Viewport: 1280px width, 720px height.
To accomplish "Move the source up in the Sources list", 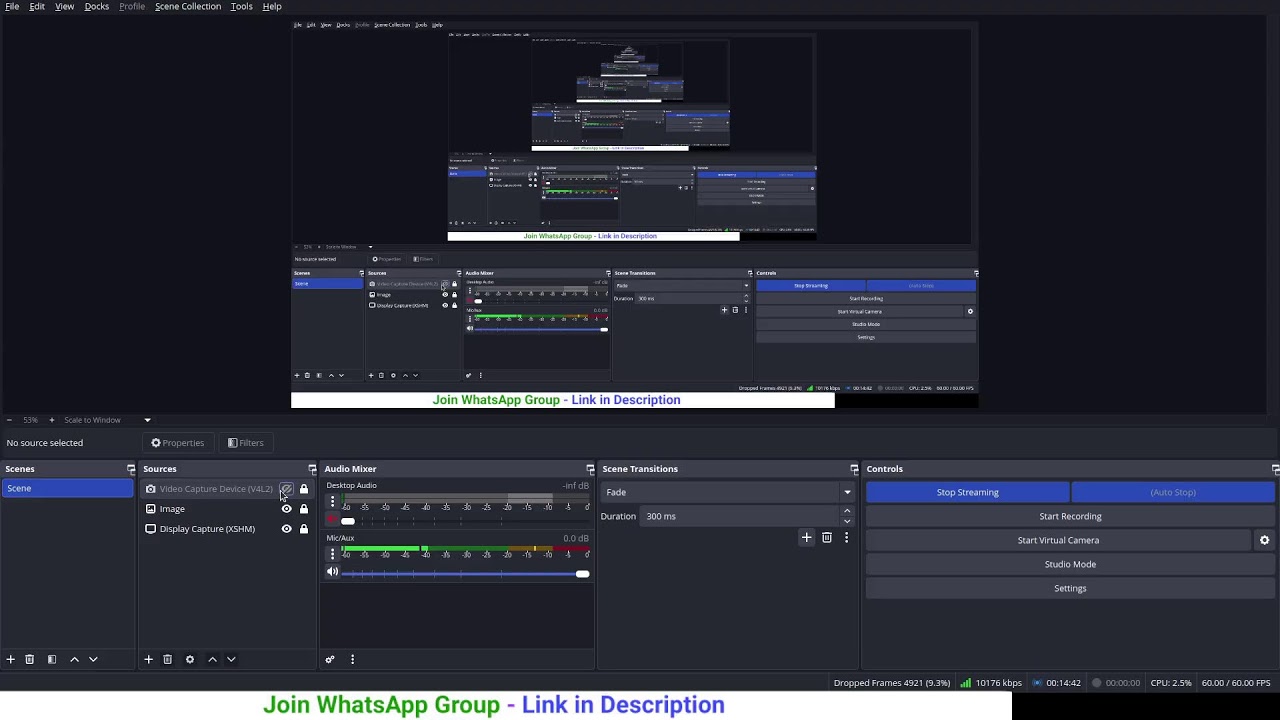I will point(212,659).
